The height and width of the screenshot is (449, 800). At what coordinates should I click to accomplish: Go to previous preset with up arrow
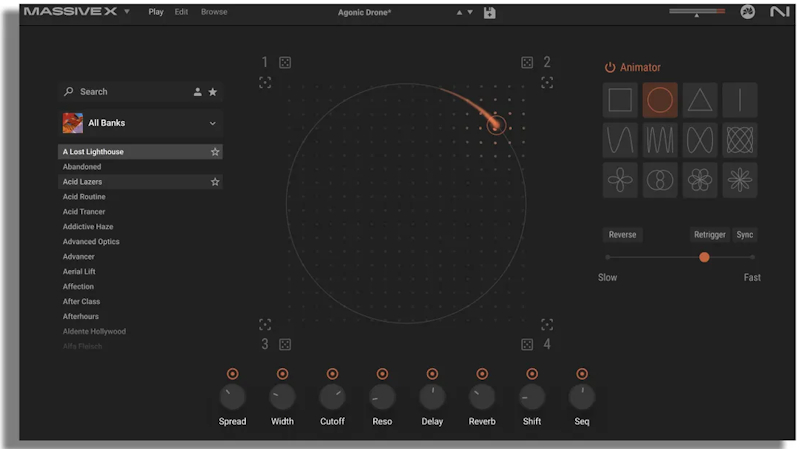point(459,12)
